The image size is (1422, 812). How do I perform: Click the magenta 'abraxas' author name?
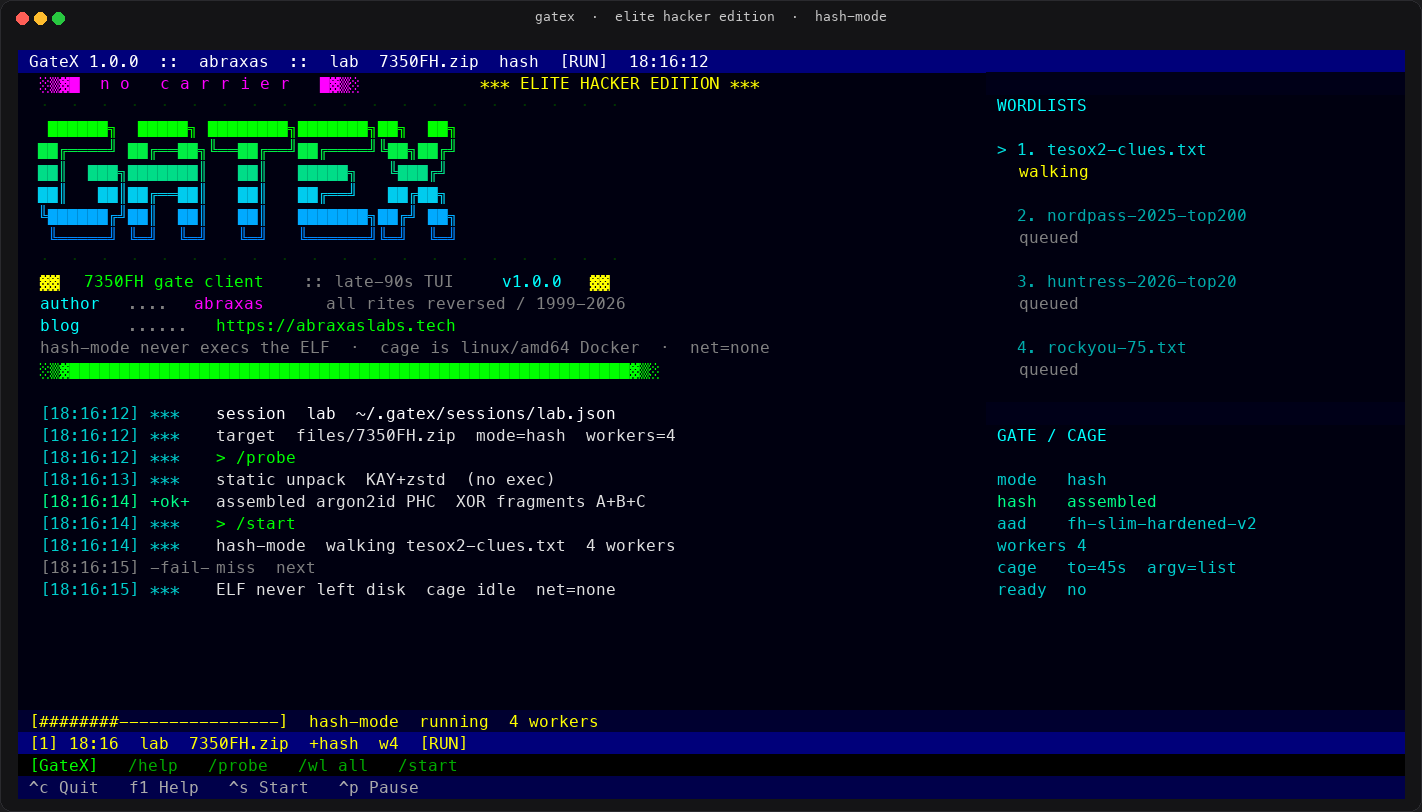[x=229, y=304]
